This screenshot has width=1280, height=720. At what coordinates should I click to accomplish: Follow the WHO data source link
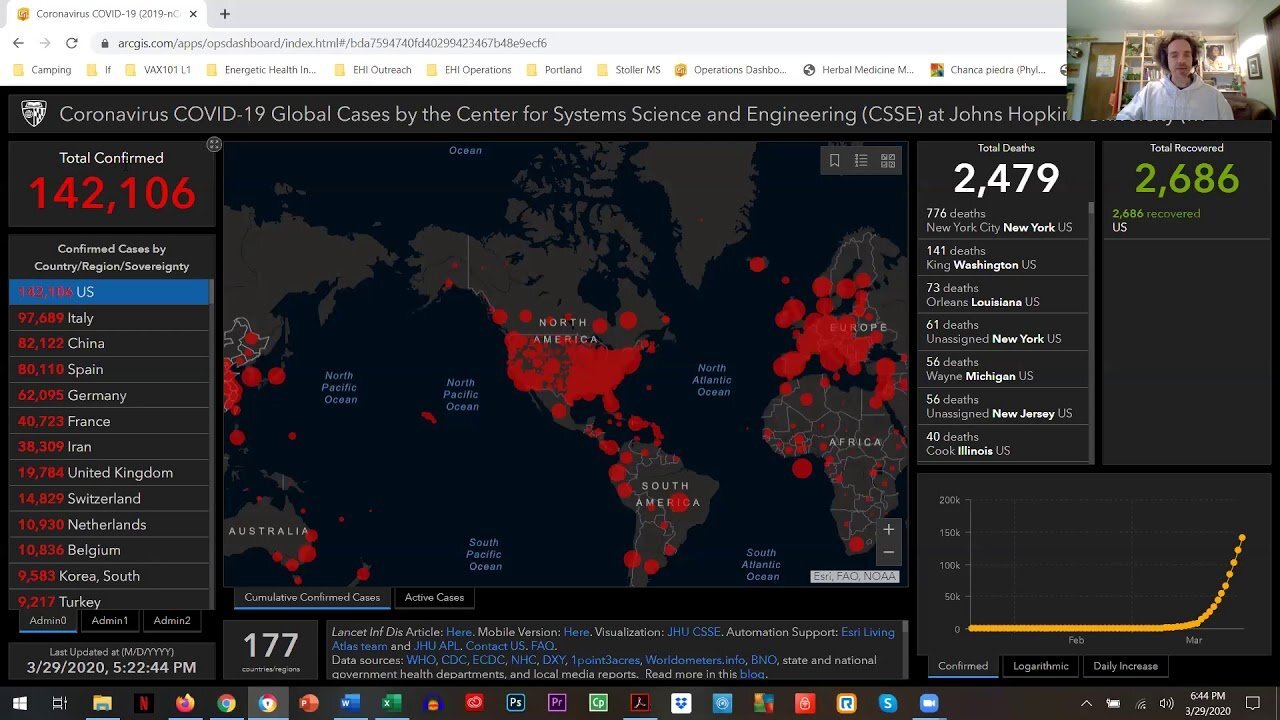[x=419, y=660]
